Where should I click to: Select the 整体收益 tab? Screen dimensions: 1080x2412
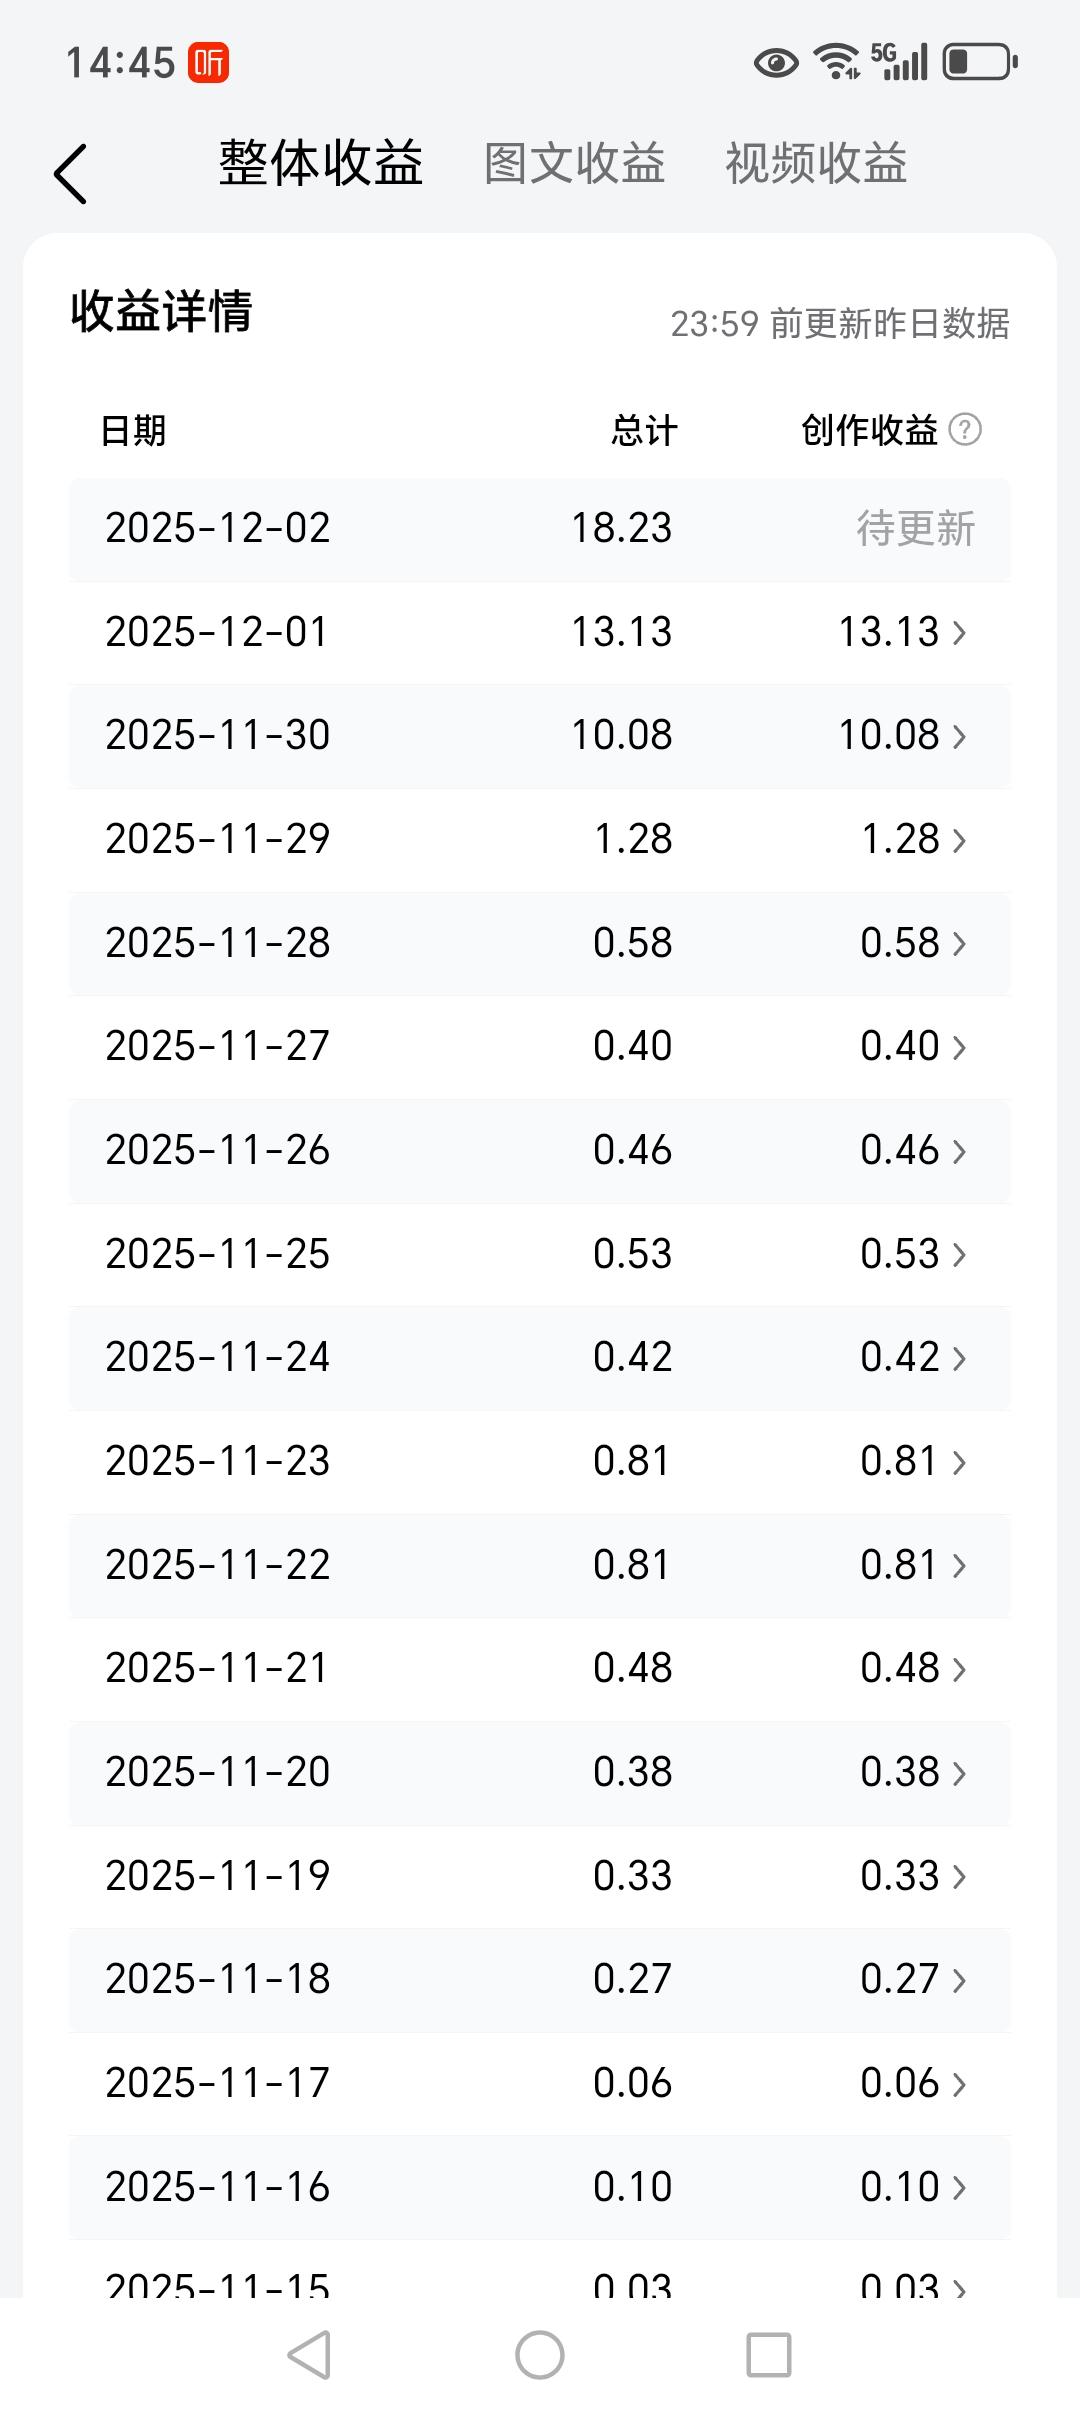321,164
